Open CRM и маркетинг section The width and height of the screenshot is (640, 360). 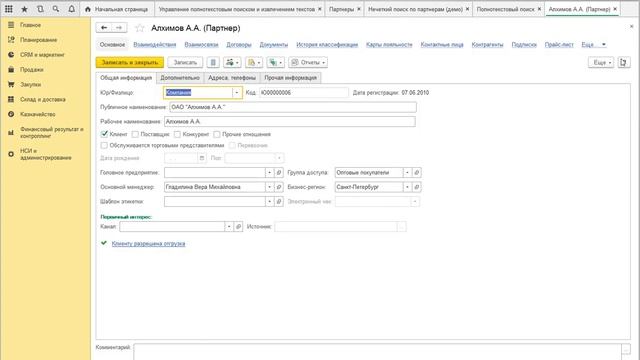pos(42,55)
